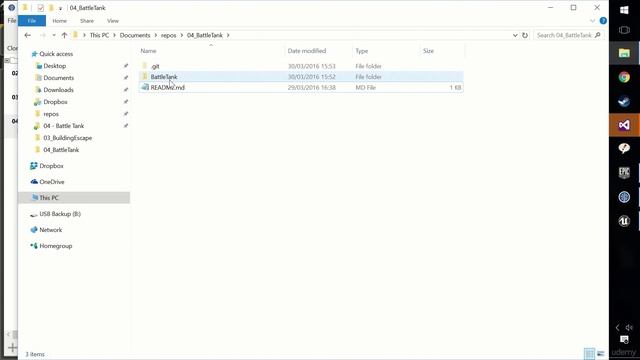640x360 pixels.
Task: Open Task View on the taskbar
Action: tap(624, 30)
